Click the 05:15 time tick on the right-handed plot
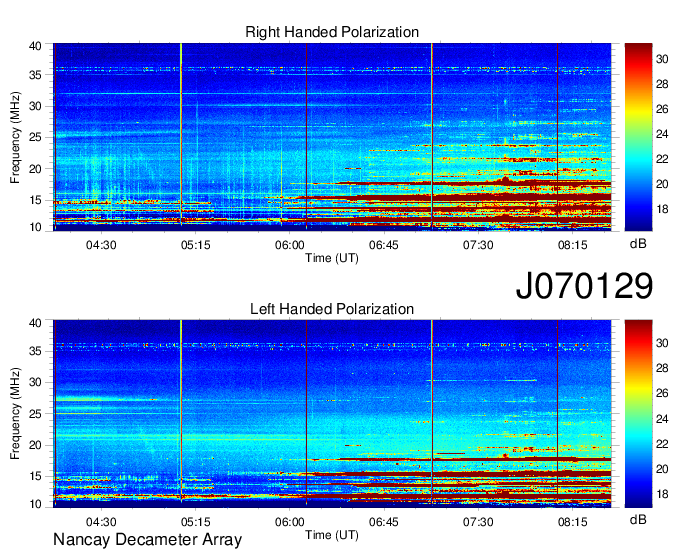680x552 pixels. [x=196, y=245]
